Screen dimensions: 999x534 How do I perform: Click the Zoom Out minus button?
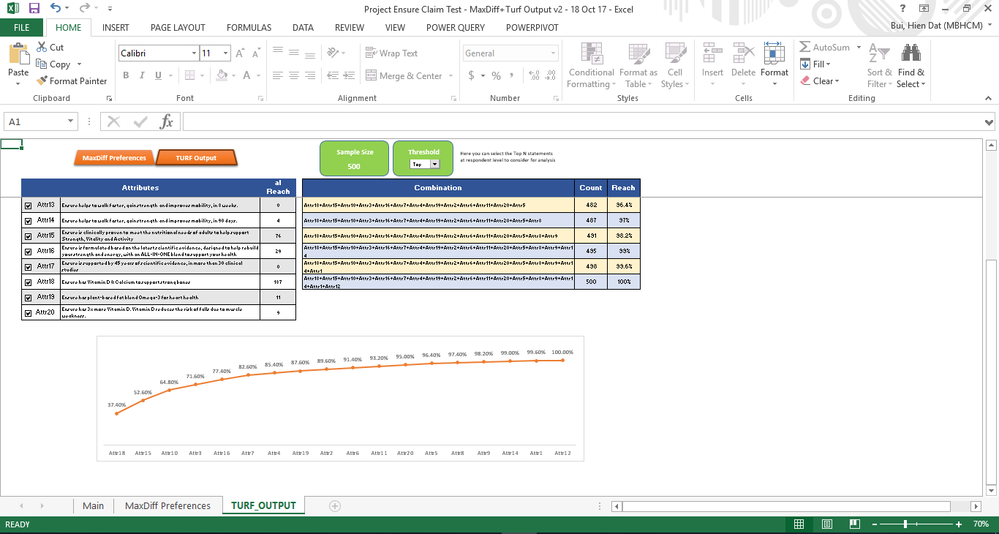point(875,524)
